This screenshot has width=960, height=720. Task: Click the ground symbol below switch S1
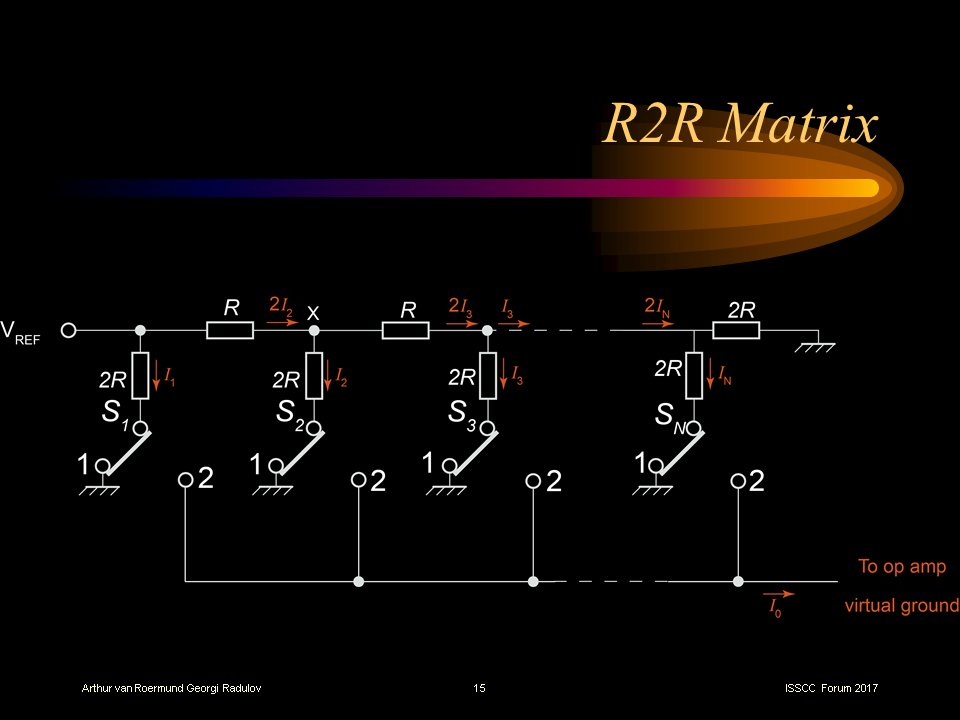coord(104,489)
